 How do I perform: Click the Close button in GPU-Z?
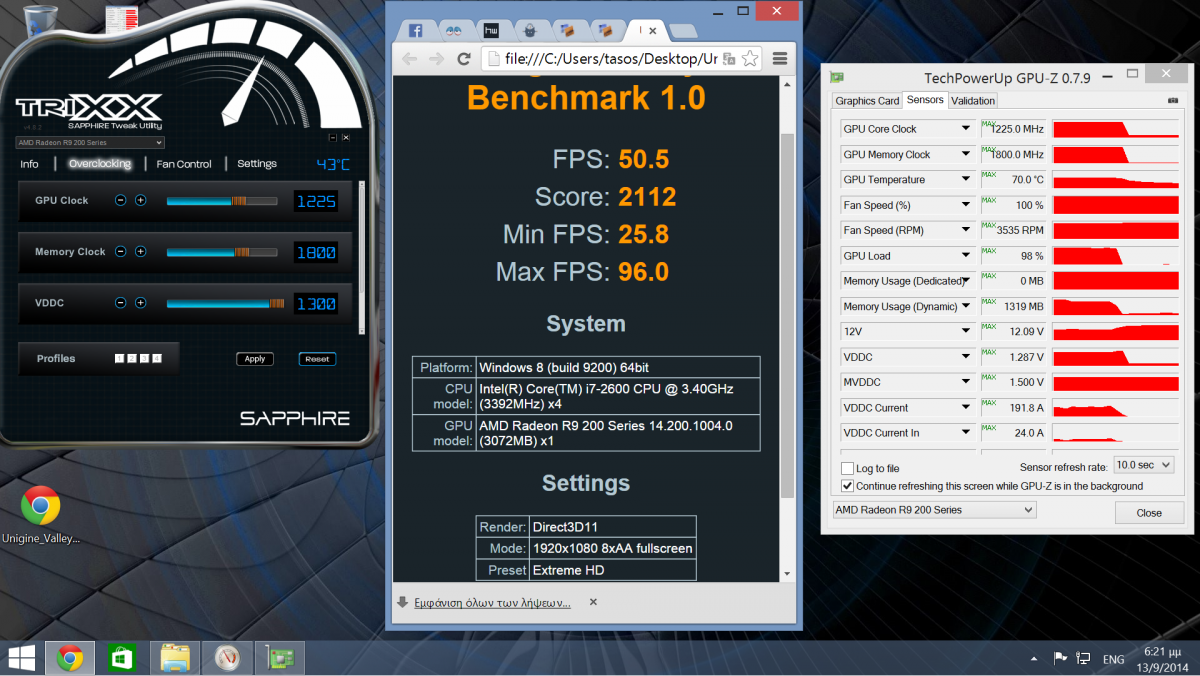click(x=1149, y=513)
